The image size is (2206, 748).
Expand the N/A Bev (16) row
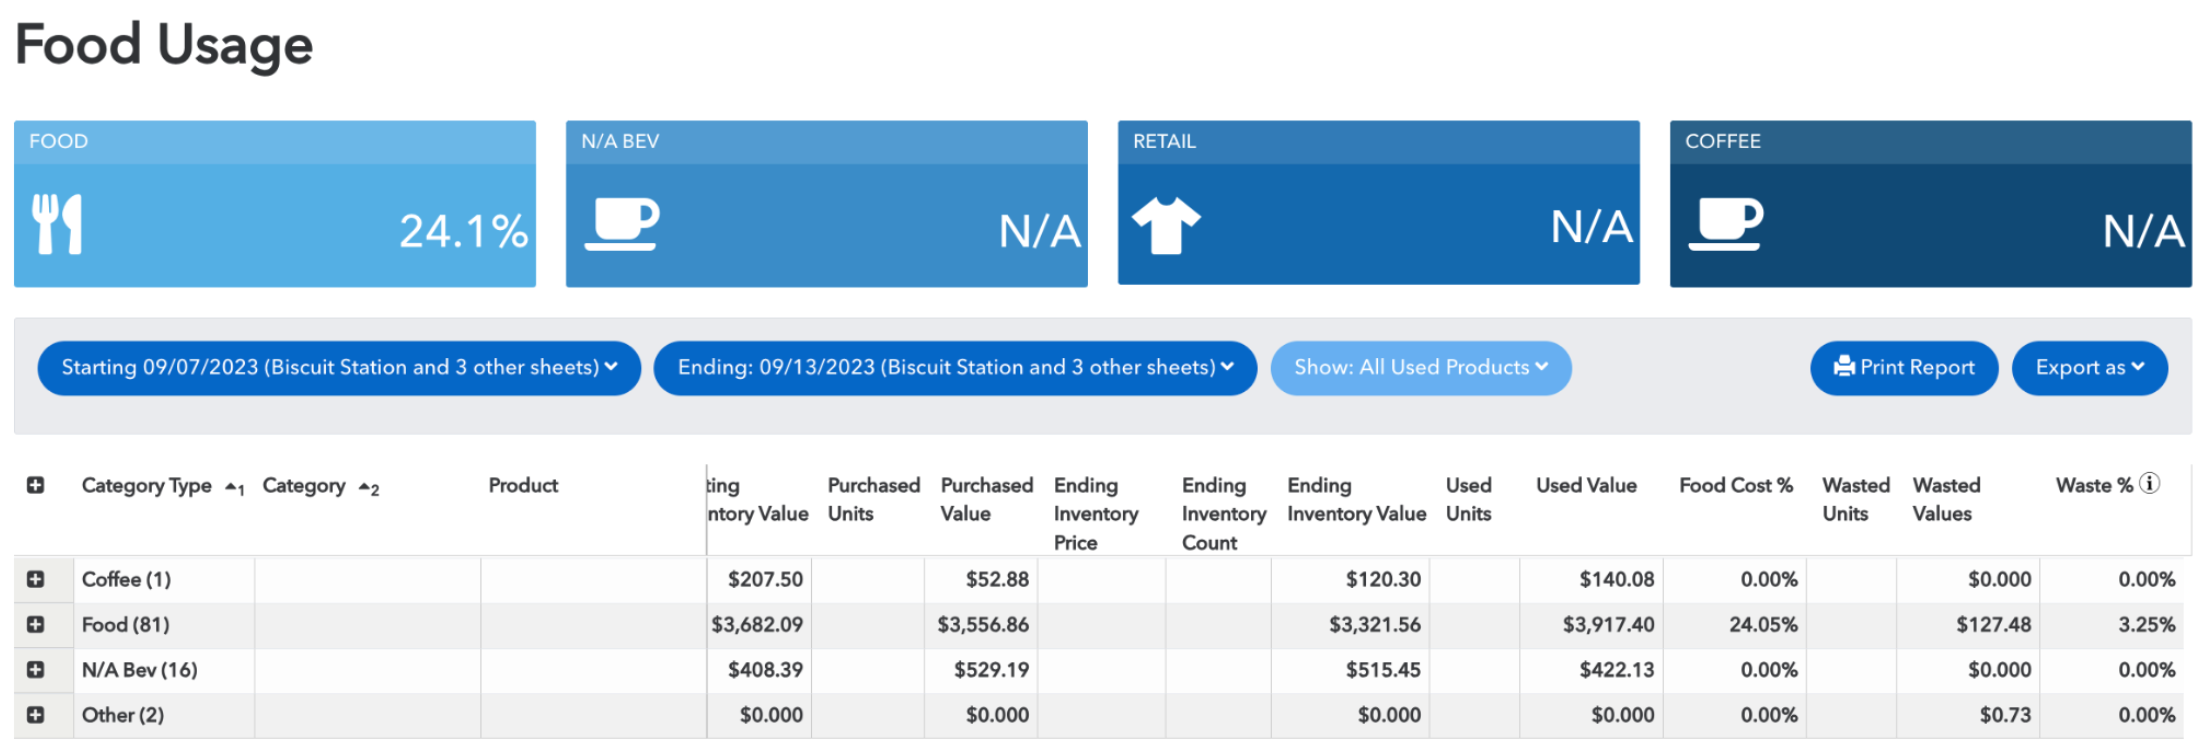[36, 669]
